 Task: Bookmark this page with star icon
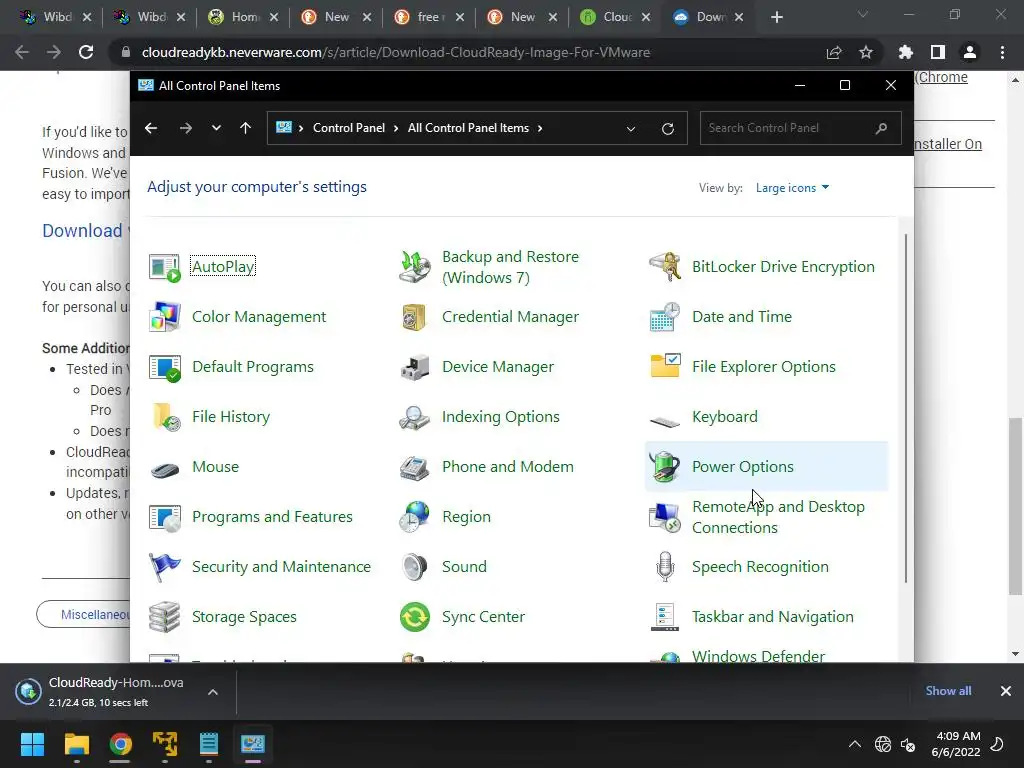[x=866, y=52]
